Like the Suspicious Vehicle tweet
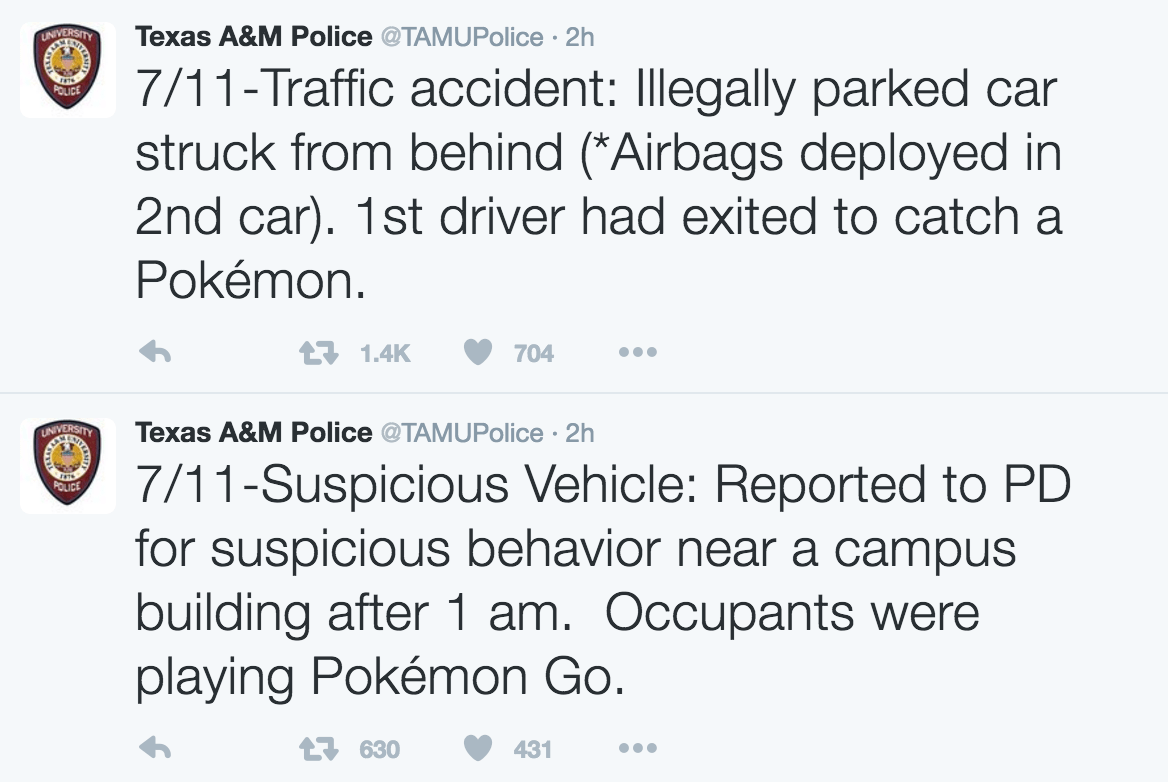Screen dimensions: 1168x782 click(x=477, y=748)
